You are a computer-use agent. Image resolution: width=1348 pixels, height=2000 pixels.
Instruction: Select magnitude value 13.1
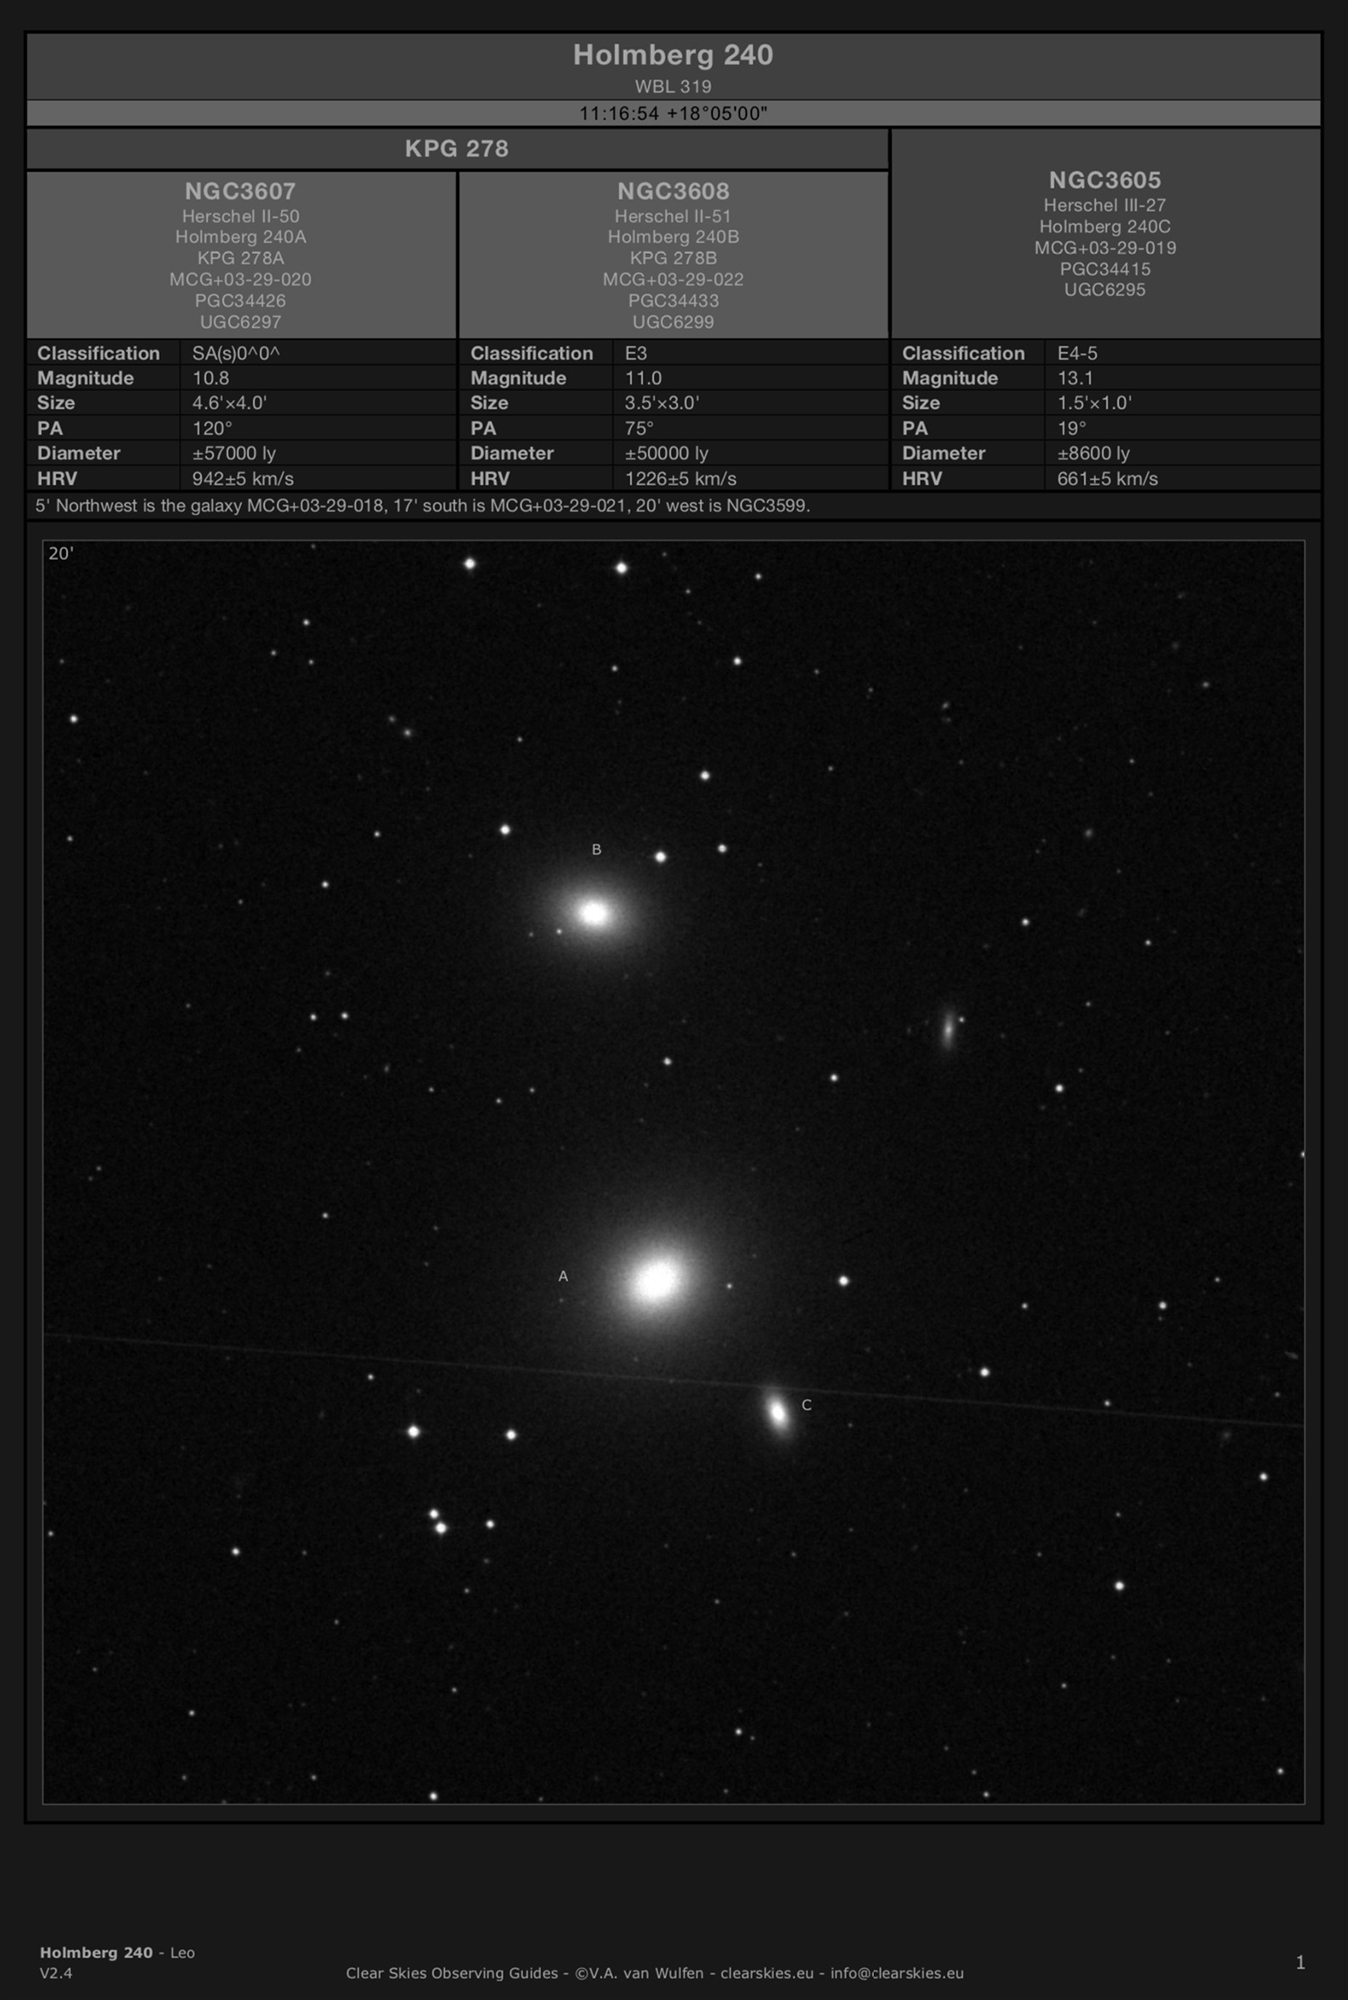pos(1076,378)
